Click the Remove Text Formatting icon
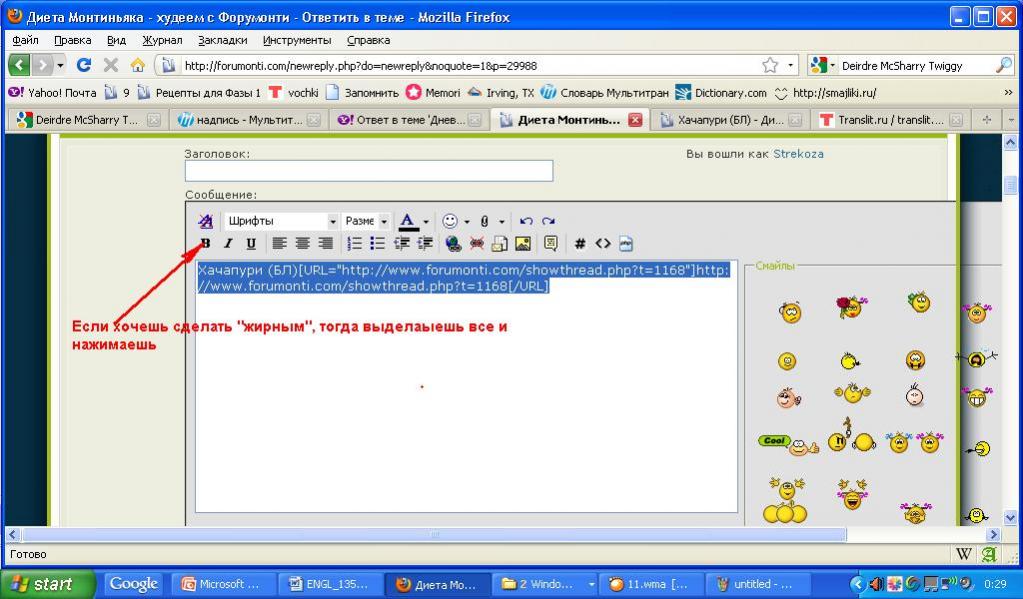This screenshot has width=1023, height=599. coord(206,221)
